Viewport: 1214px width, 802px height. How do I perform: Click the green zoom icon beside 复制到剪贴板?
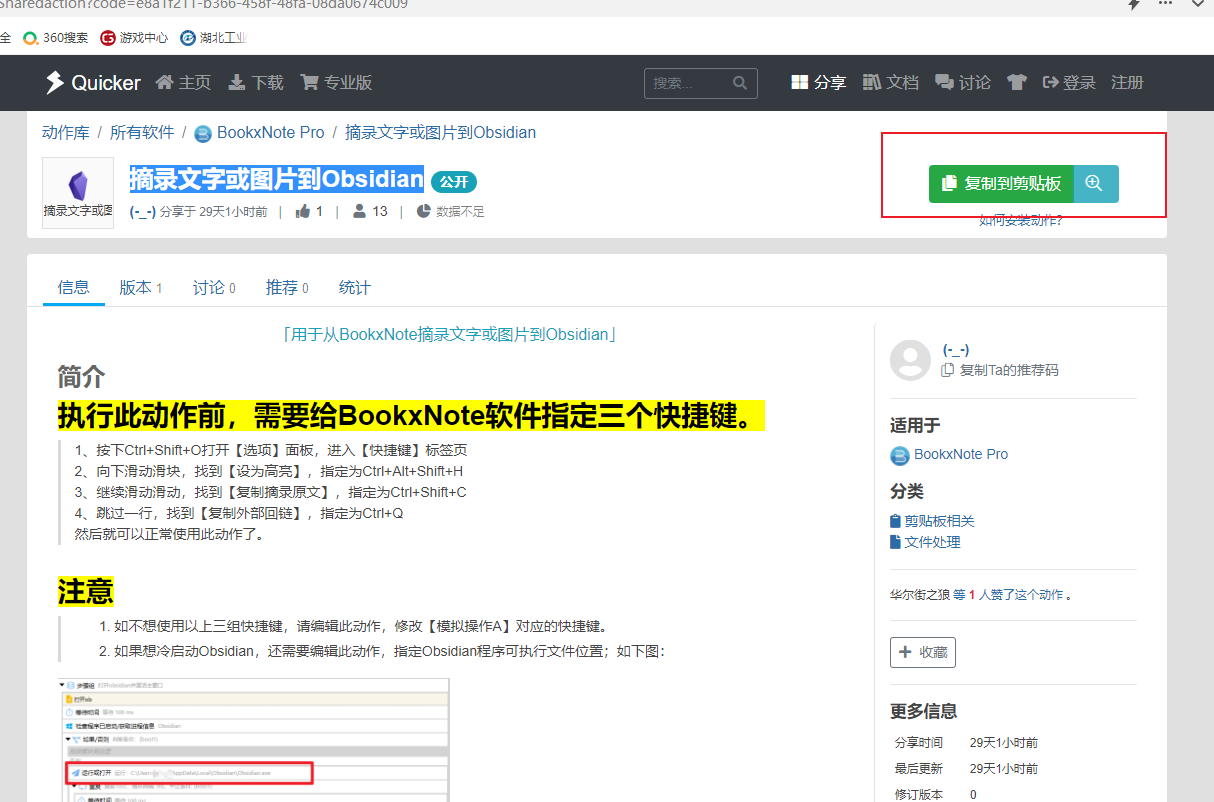click(1094, 184)
